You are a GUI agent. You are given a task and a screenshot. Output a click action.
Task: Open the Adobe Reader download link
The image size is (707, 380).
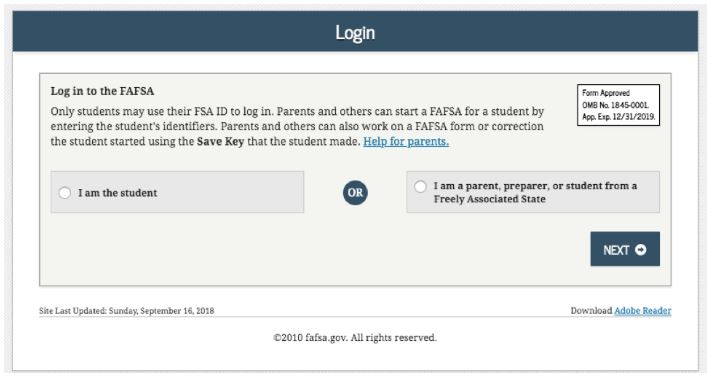tap(643, 311)
